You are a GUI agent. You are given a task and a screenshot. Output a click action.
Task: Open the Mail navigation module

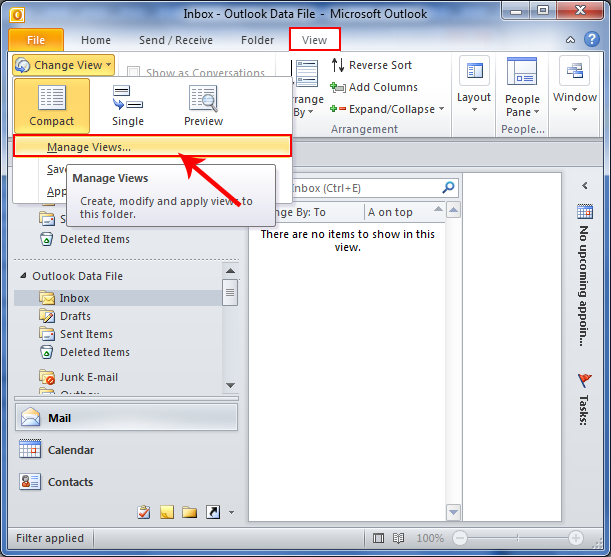126,417
